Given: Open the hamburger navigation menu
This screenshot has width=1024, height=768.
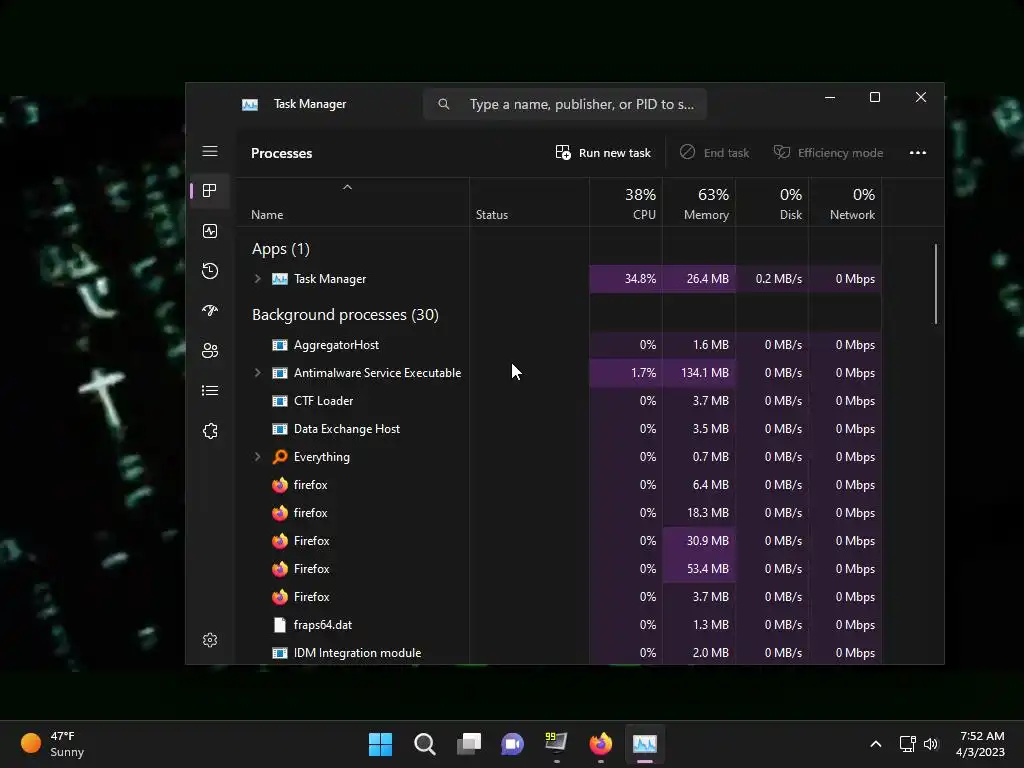Looking at the screenshot, I should coord(210,152).
